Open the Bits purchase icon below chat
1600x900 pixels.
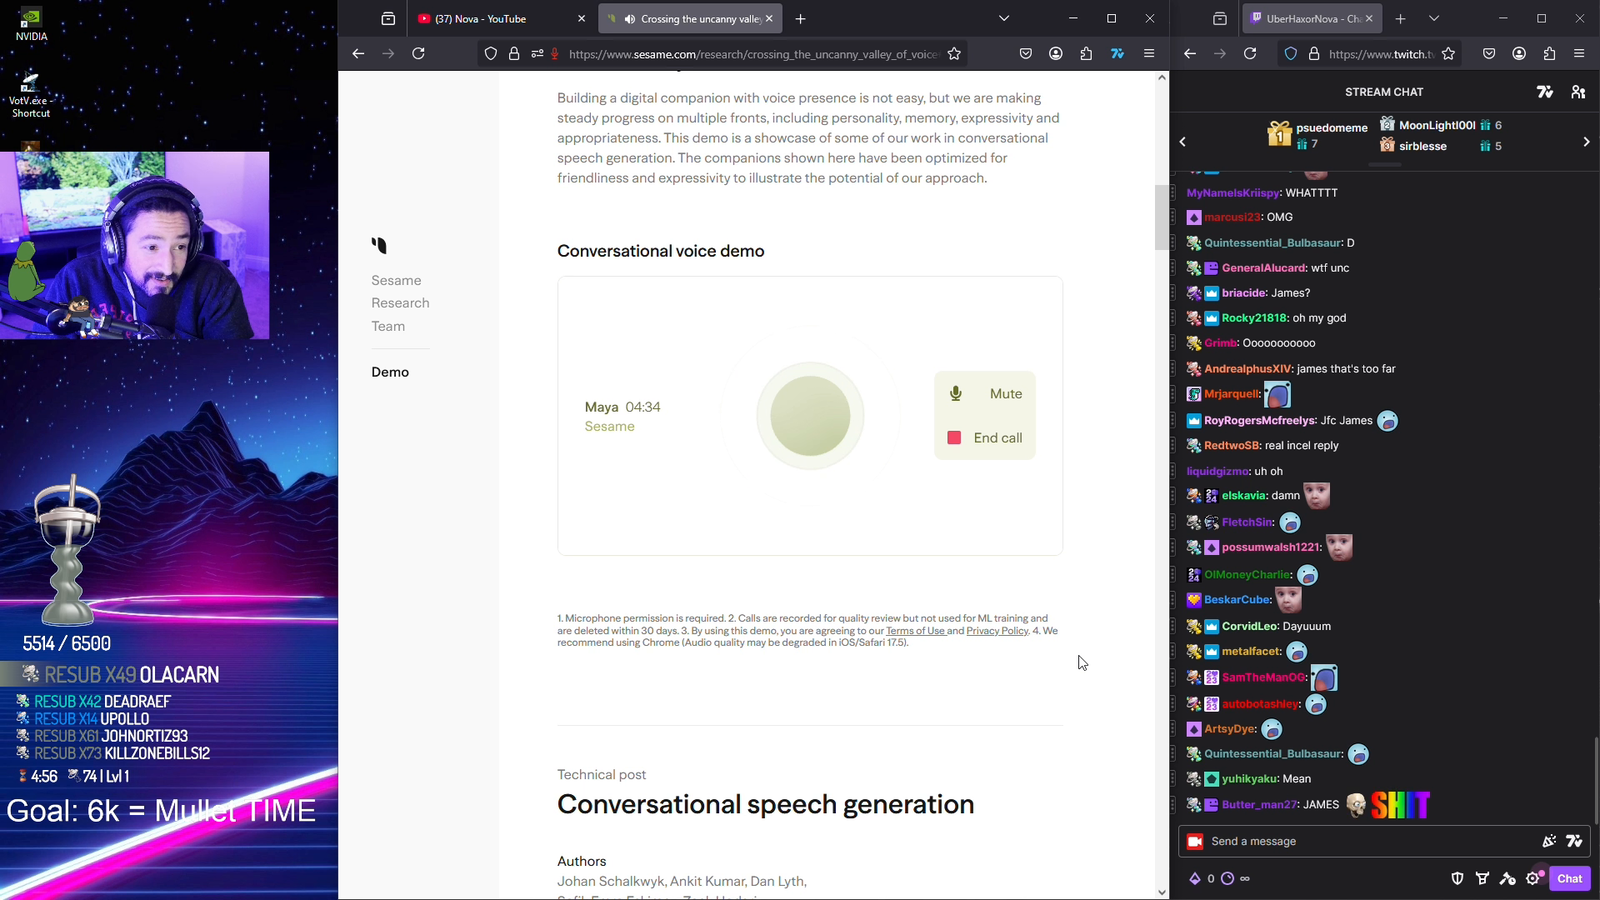click(x=1194, y=879)
